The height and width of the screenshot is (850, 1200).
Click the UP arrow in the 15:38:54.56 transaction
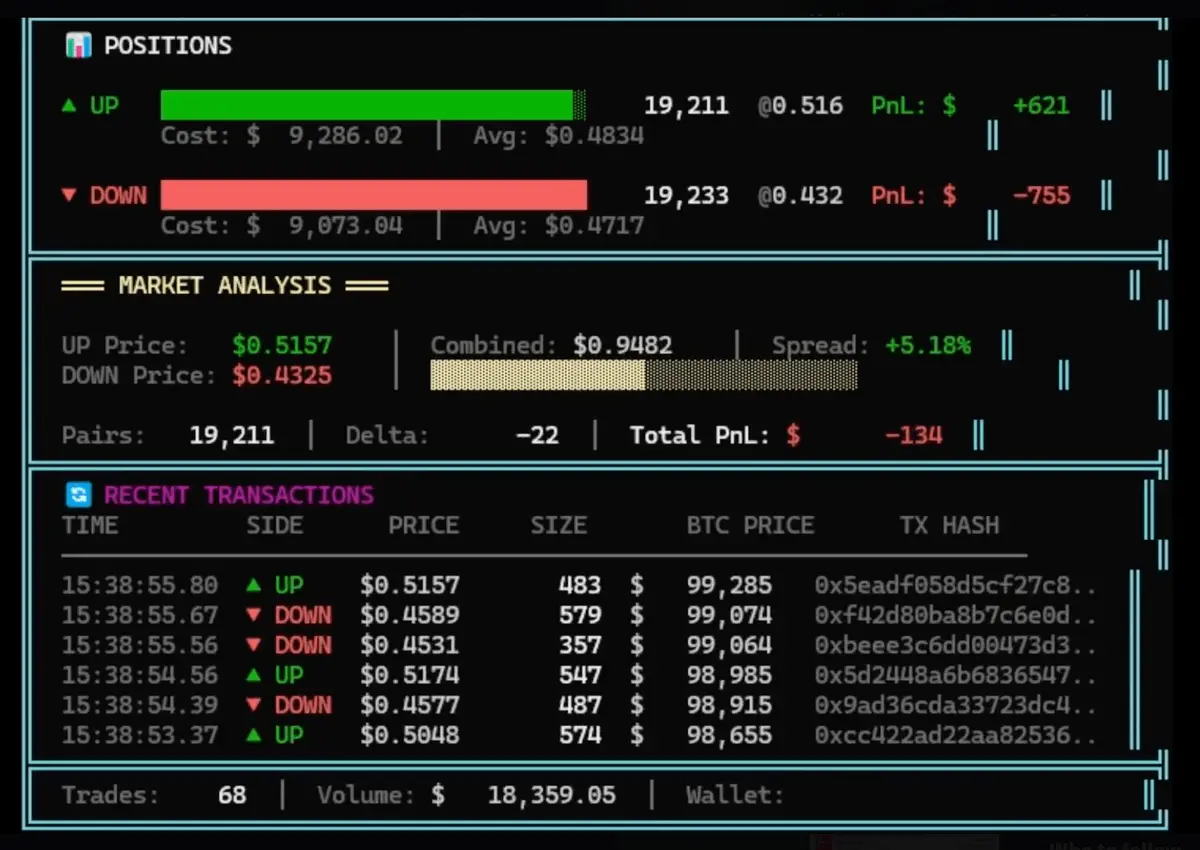click(254, 674)
